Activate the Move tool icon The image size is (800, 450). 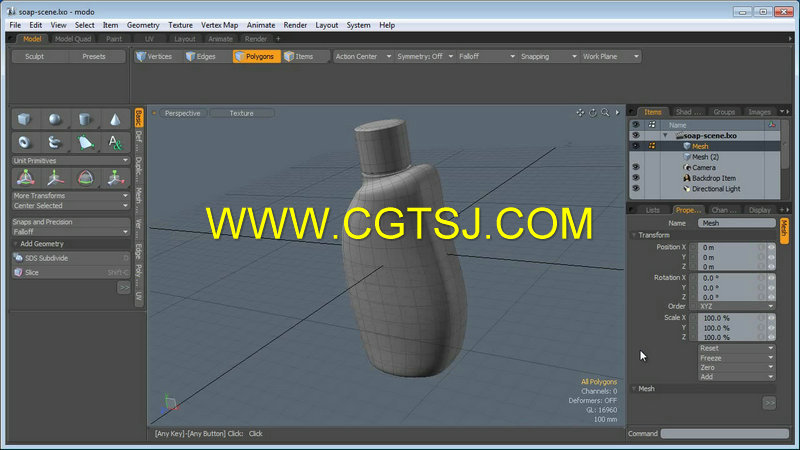[56, 178]
